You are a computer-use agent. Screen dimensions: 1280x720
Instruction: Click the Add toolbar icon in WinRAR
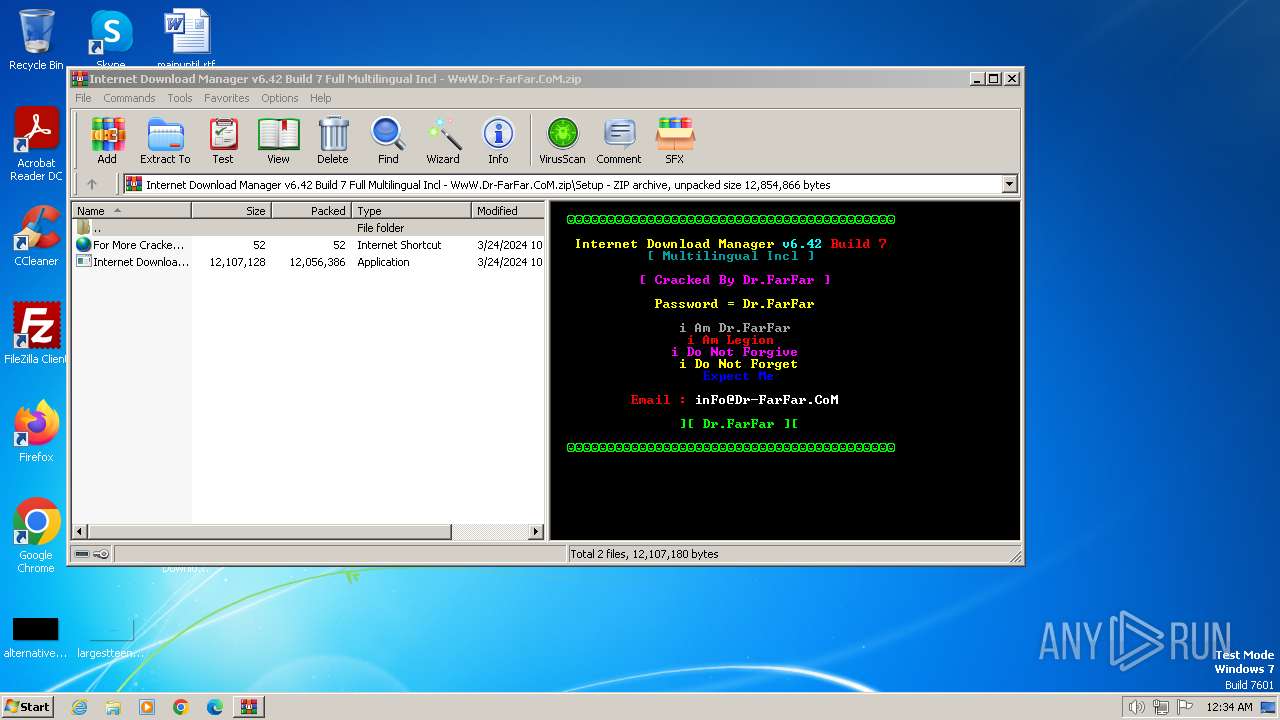pos(107,141)
